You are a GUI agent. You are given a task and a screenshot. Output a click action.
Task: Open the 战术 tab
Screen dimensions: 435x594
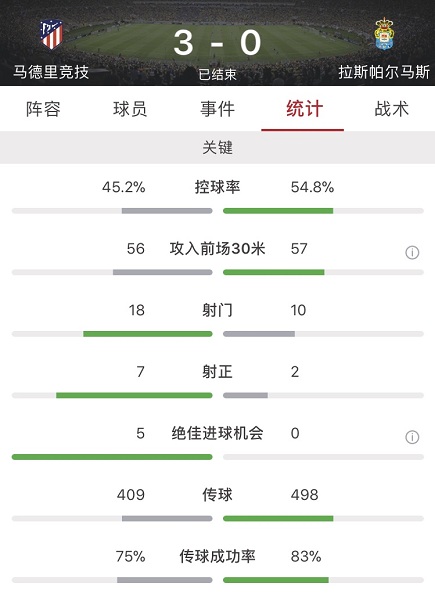(391, 109)
